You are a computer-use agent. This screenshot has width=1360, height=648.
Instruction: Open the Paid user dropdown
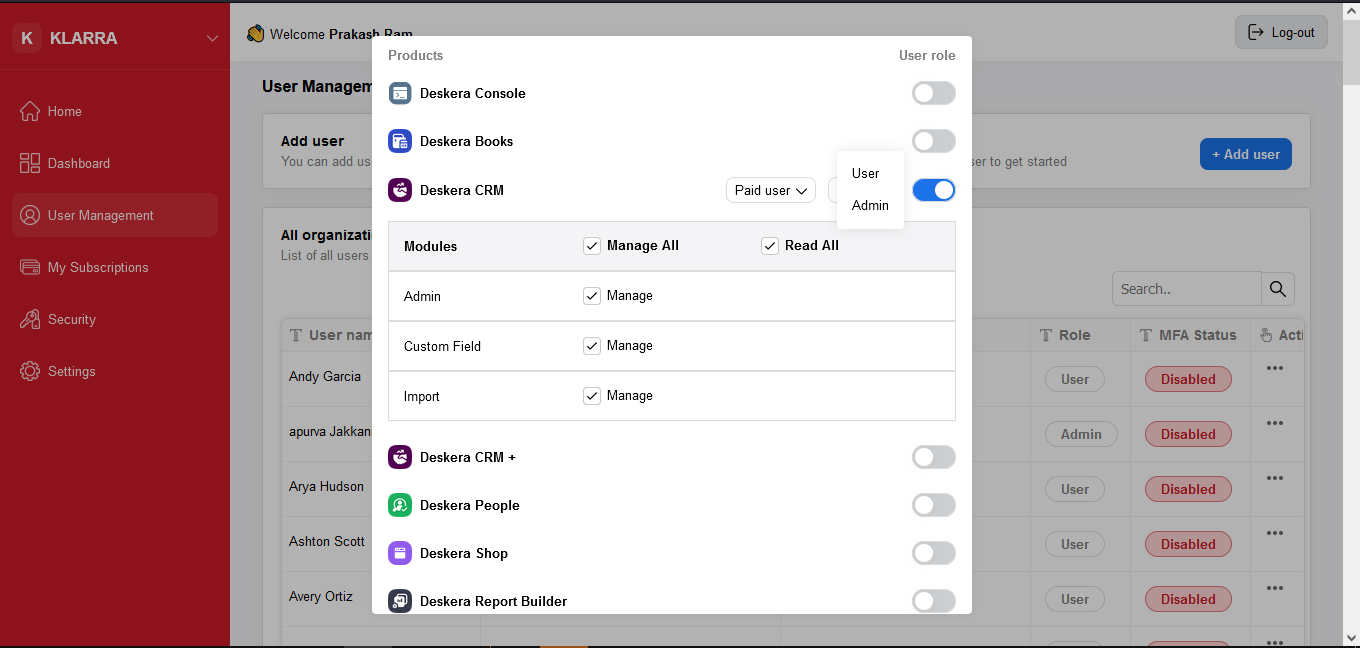click(771, 190)
